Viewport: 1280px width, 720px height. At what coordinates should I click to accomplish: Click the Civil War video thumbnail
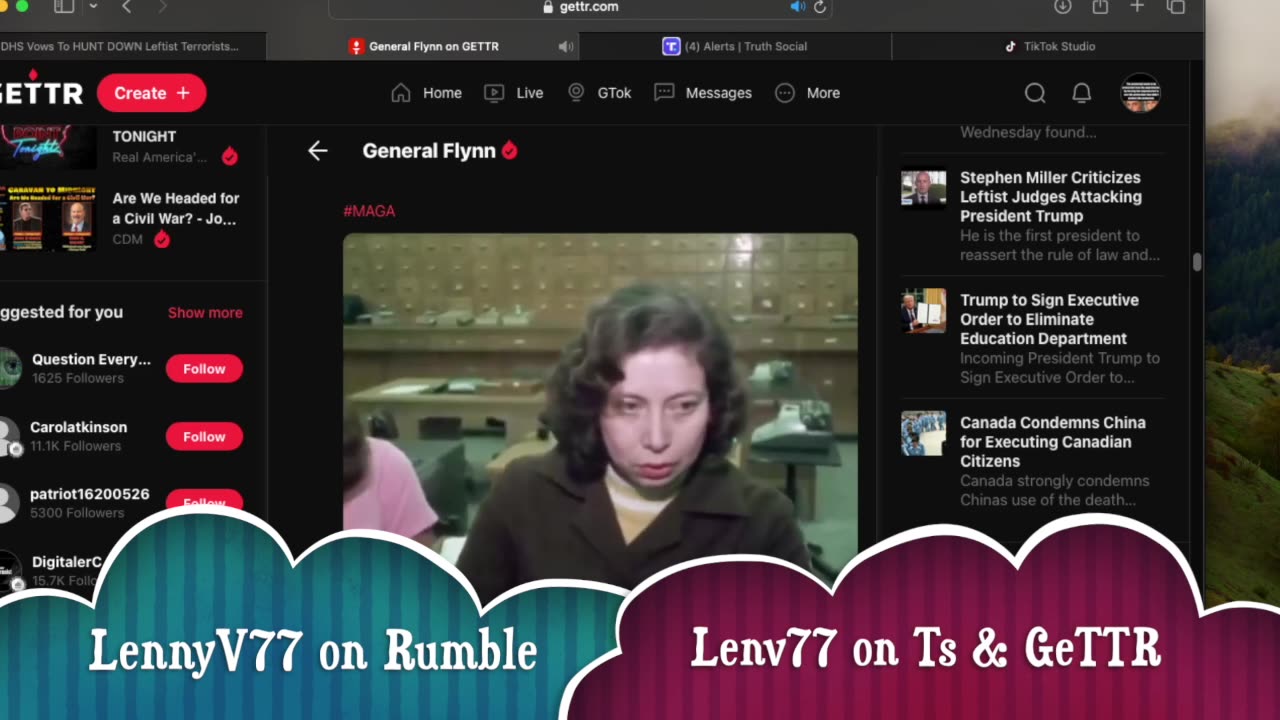click(49, 218)
